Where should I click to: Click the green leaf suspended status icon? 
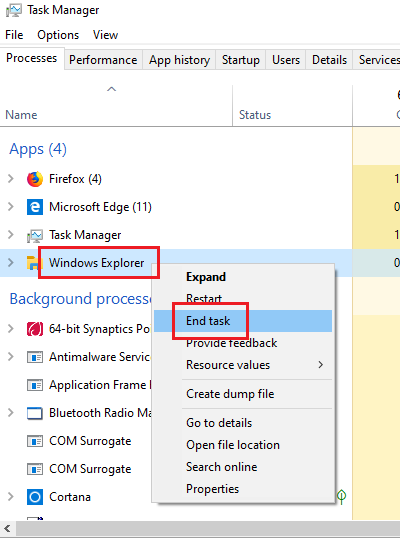click(341, 496)
